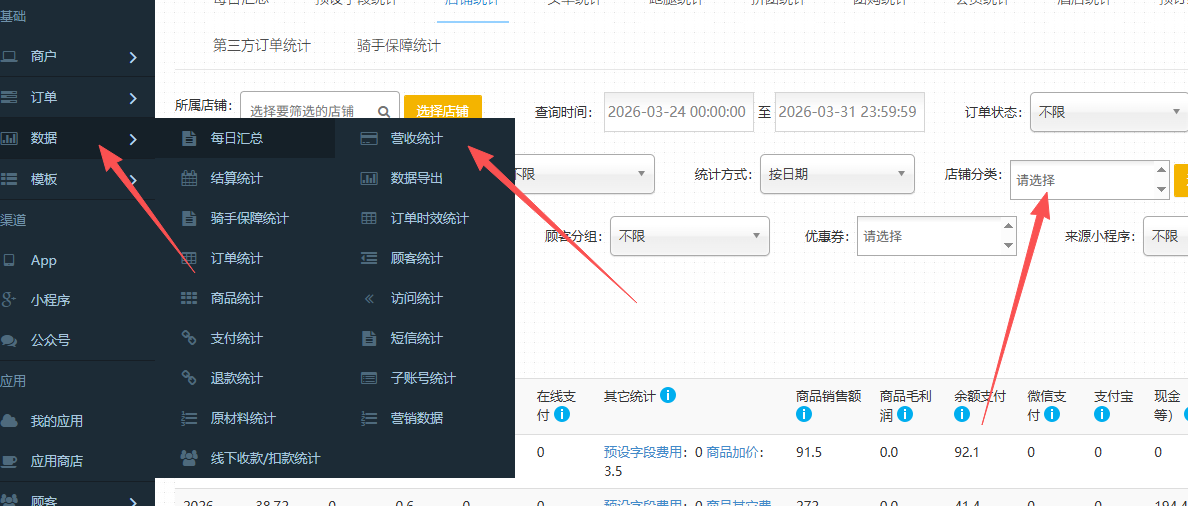Click the search magnifier in store filter

click(384, 112)
